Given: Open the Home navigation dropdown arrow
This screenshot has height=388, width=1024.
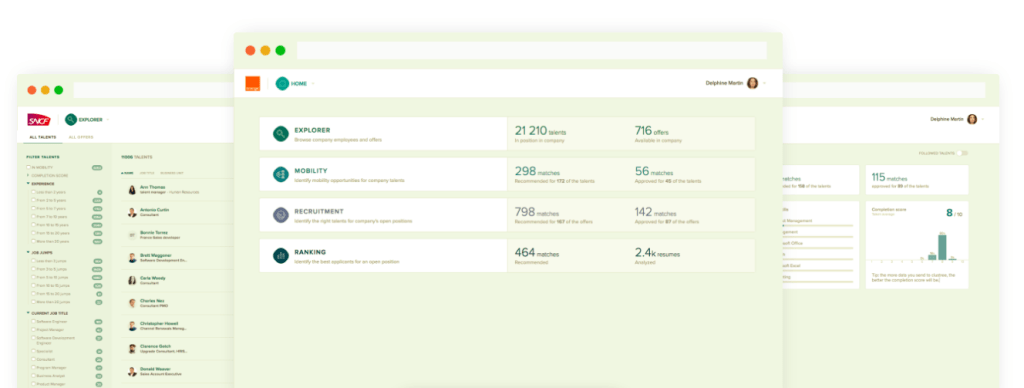Looking at the screenshot, I should [x=313, y=84].
